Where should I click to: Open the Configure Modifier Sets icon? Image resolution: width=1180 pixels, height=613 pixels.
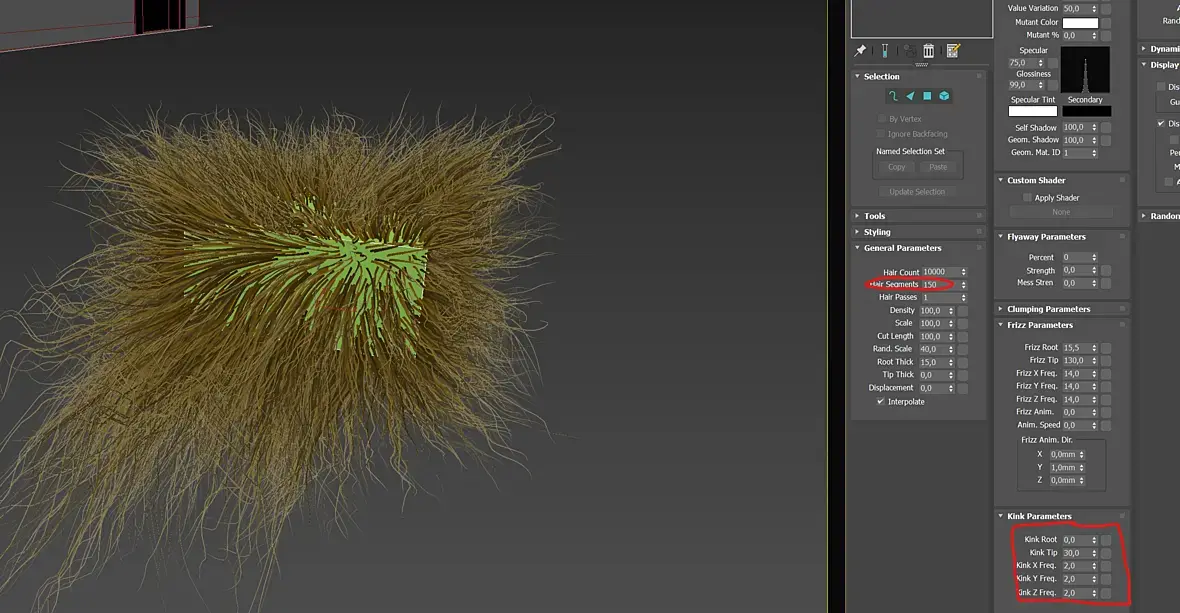[x=953, y=50]
